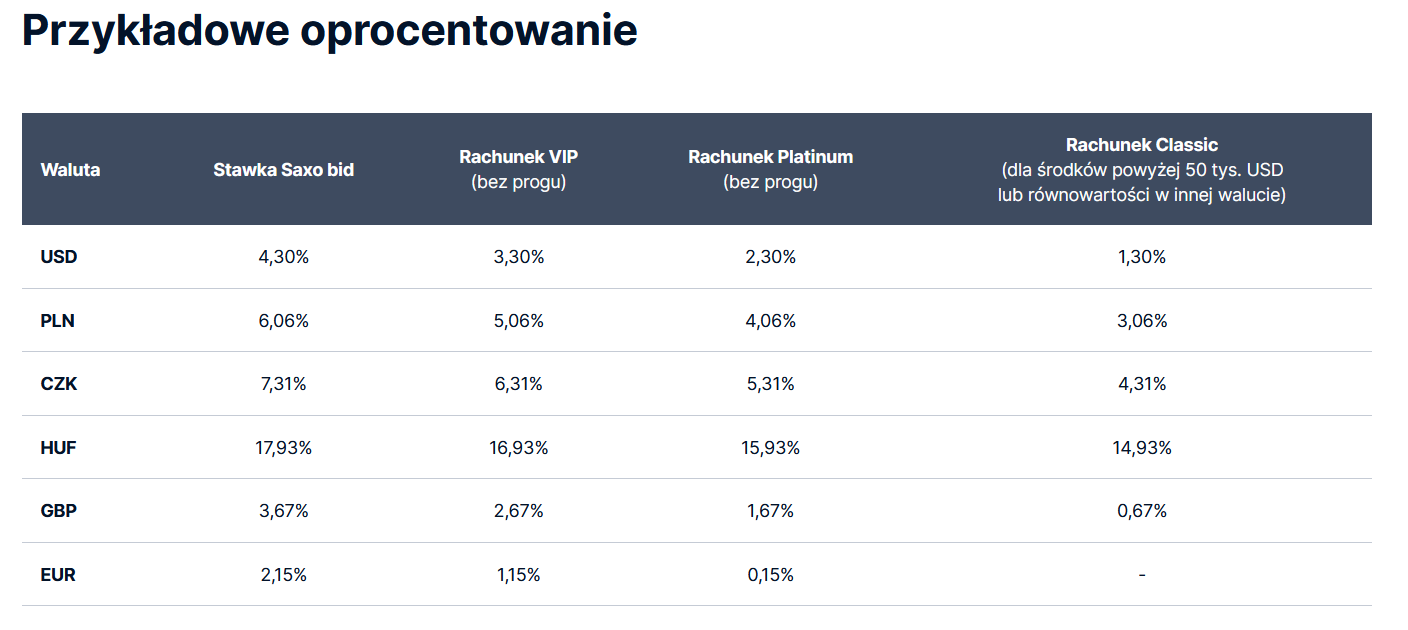Click the 2,67% VIP rate for GBP
Image resolution: width=1408 pixels, height=630 pixels.
coord(518,511)
